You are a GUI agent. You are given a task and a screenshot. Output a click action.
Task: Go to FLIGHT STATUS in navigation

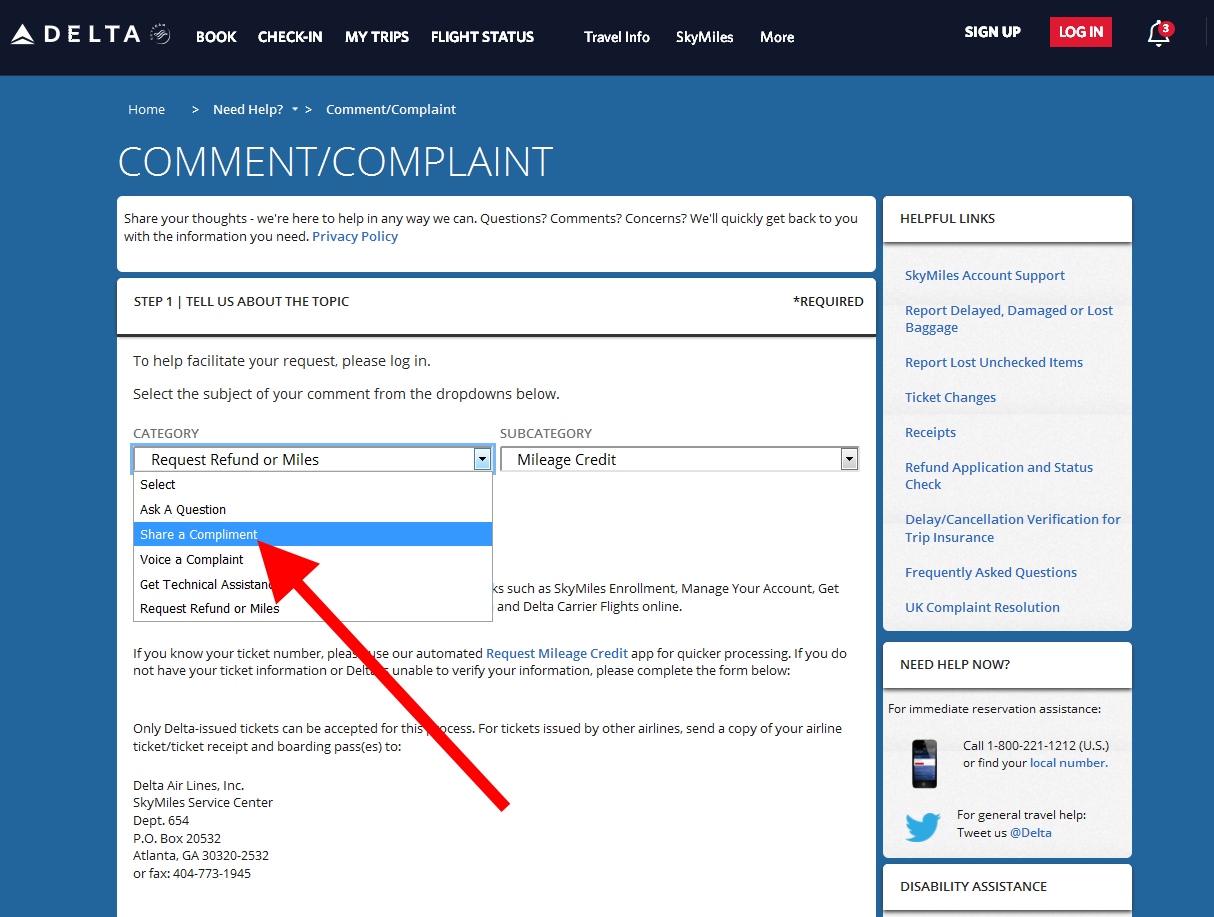coord(482,37)
